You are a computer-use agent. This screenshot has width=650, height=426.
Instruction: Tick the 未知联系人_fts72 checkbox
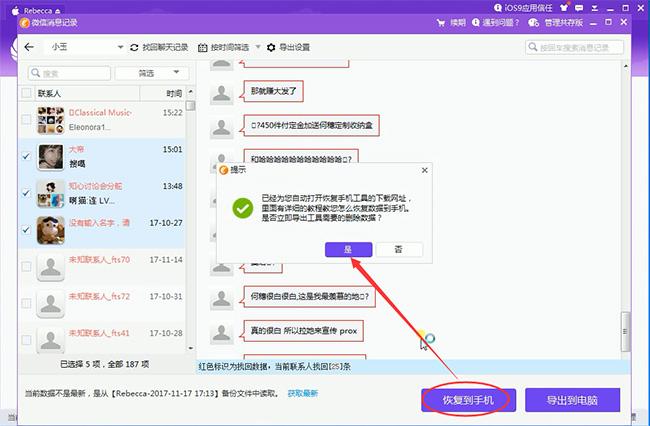pyautogui.click(x=26, y=303)
